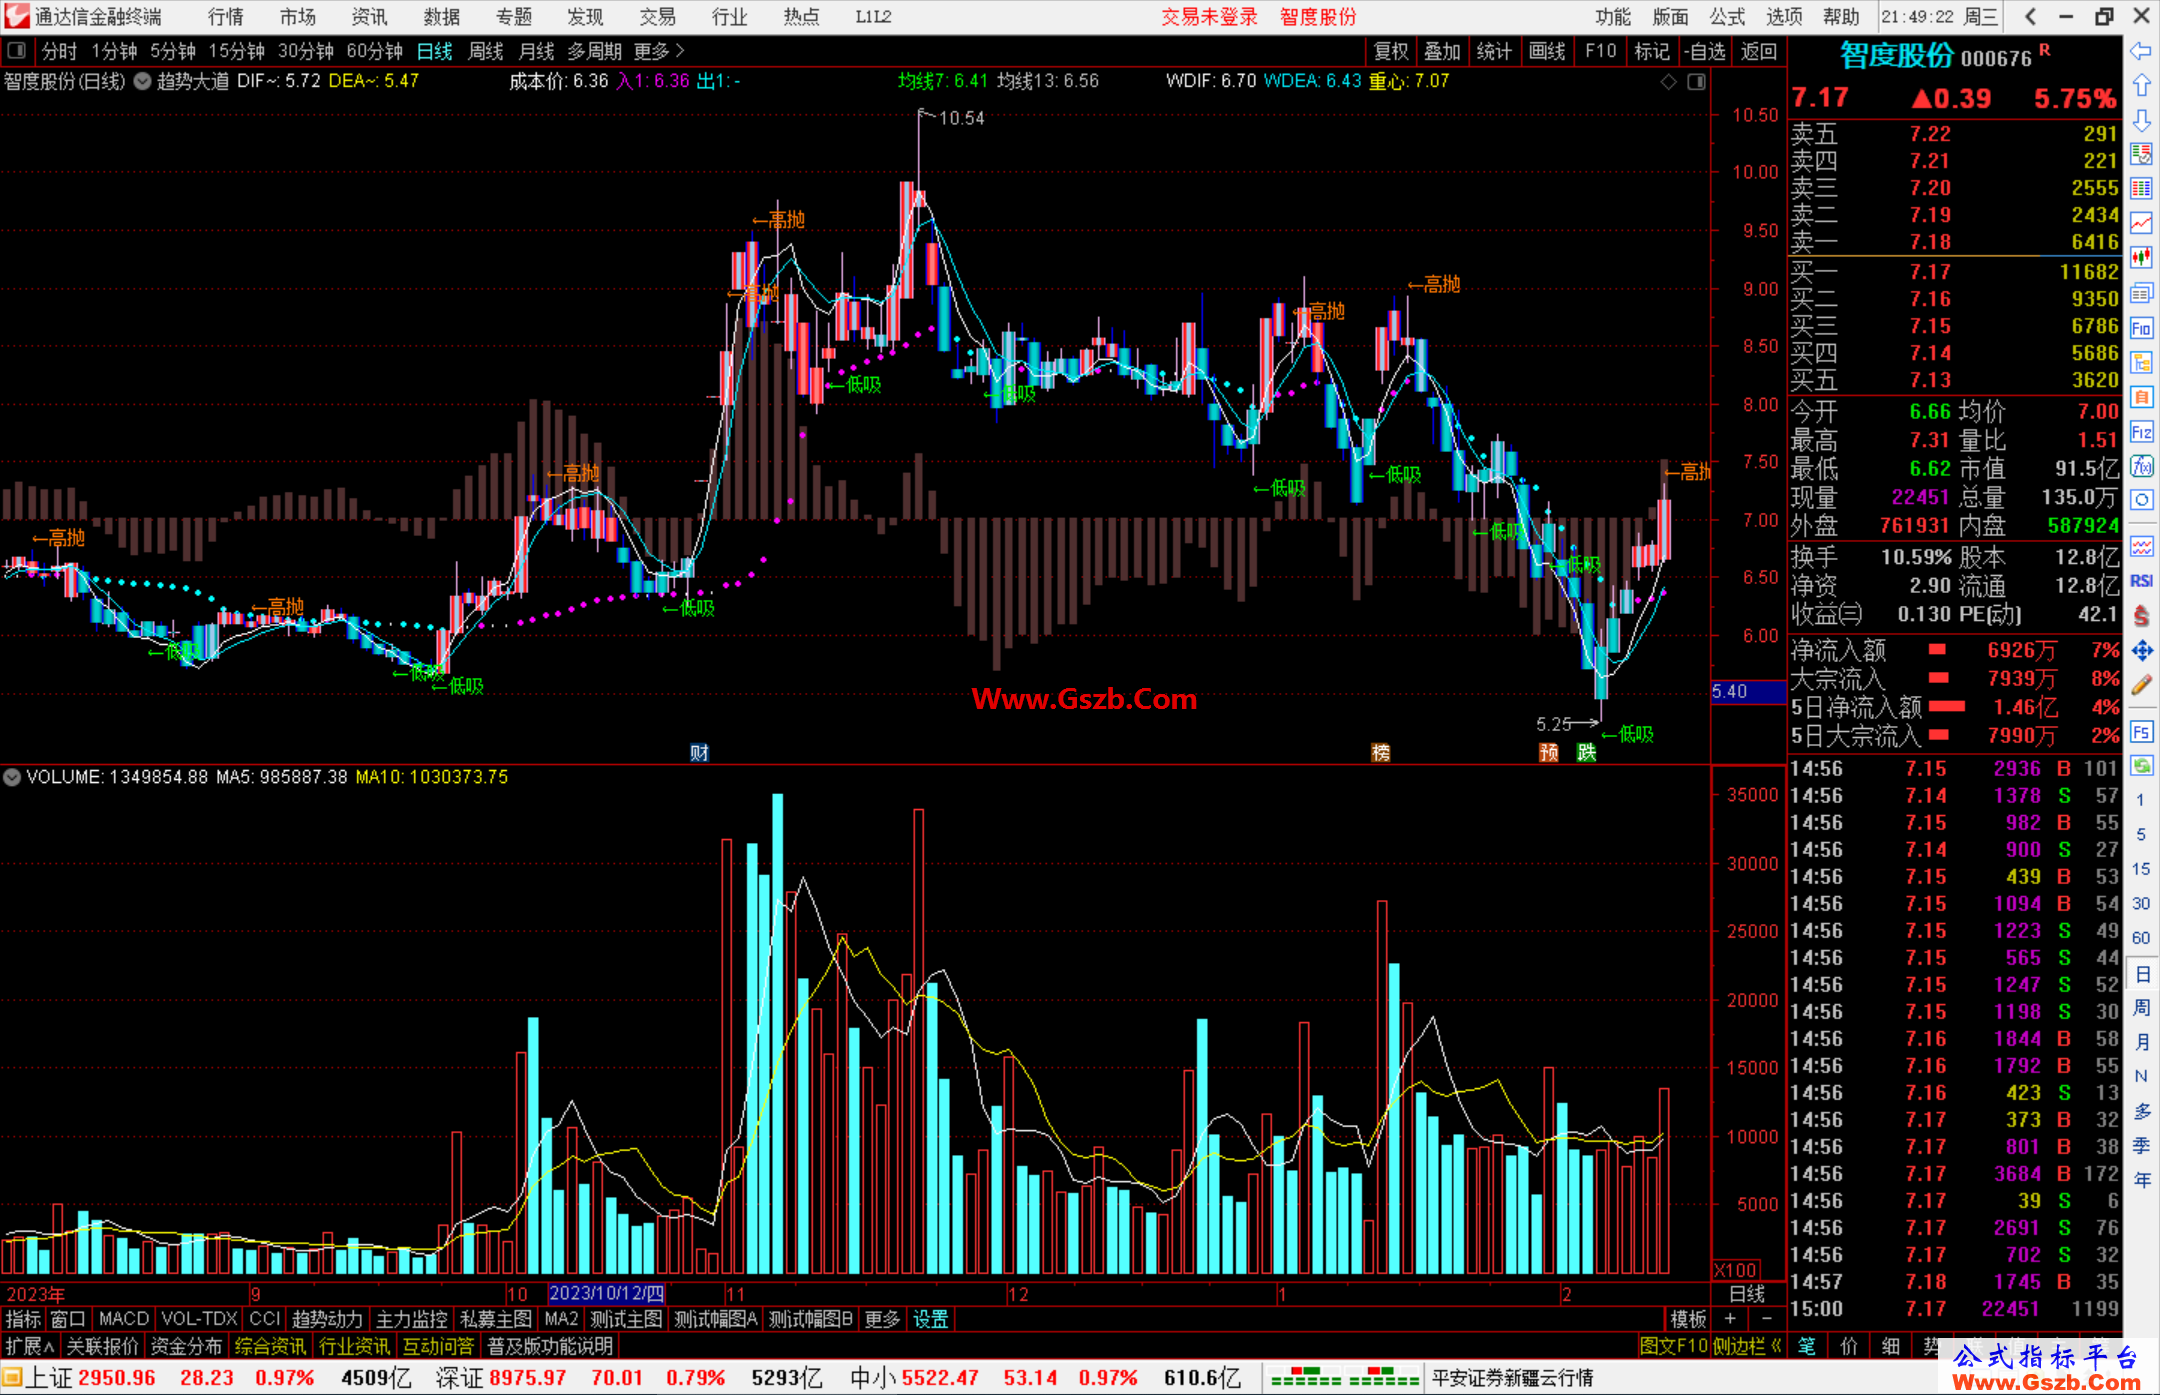This screenshot has height=1395, width=2160.
Task: Click the panel toggle icon left of 分时
Action: (17, 51)
